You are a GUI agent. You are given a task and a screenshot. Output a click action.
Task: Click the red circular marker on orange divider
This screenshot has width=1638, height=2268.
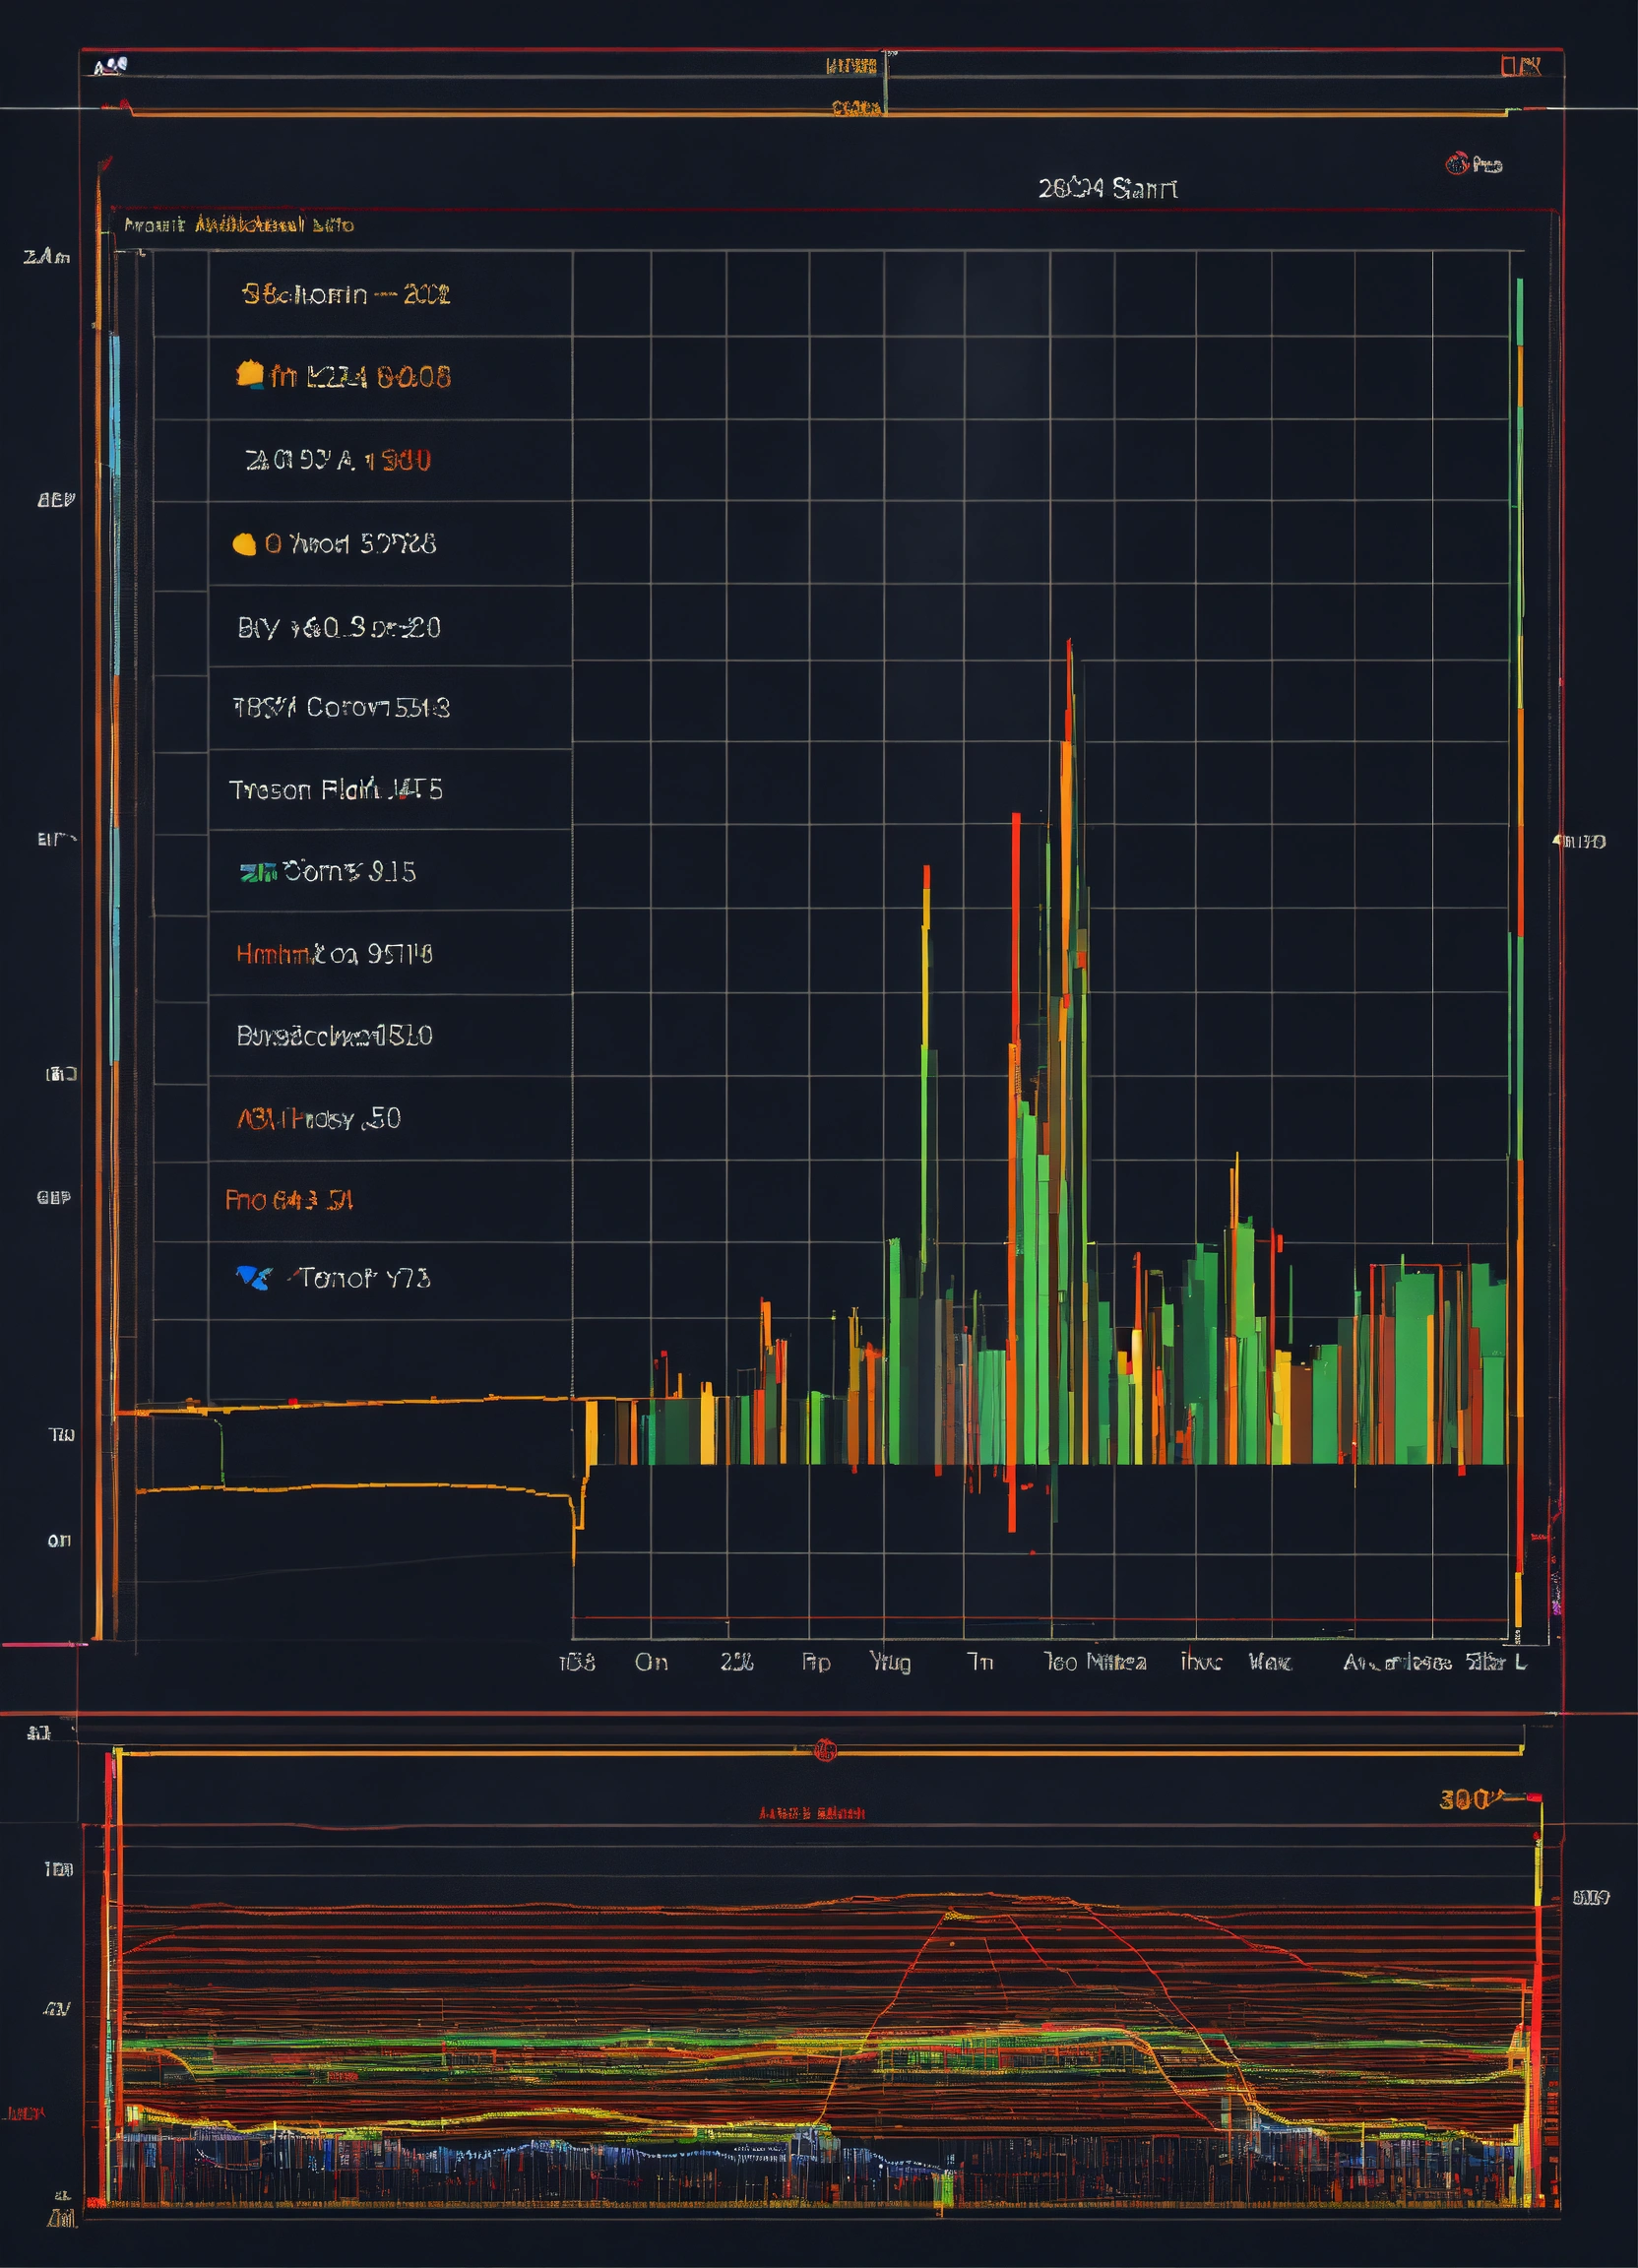point(825,1751)
